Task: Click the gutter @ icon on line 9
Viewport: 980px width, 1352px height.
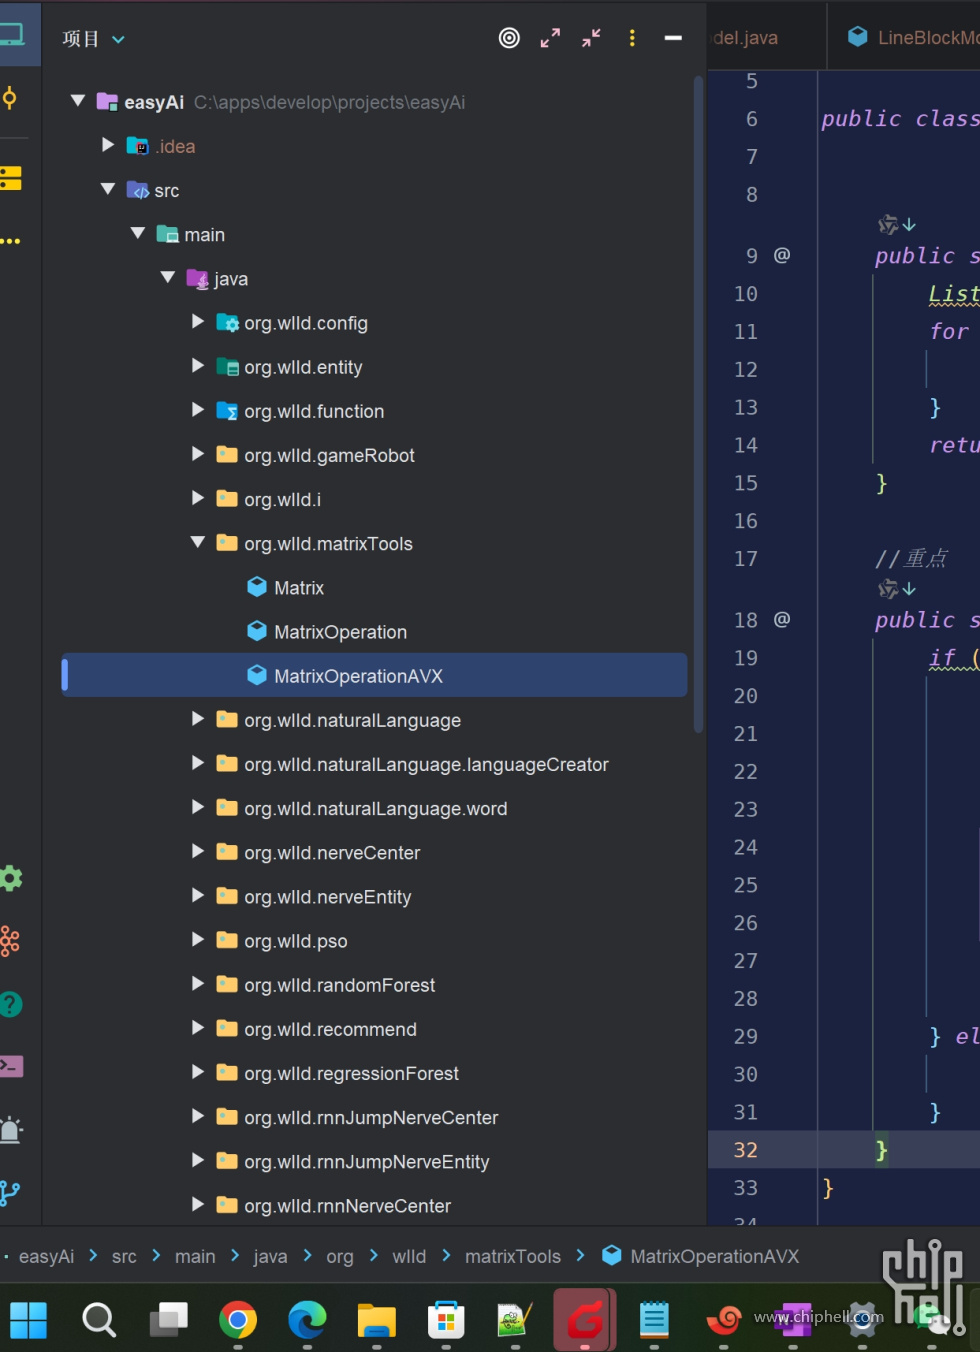Action: click(x=782, y=255)
